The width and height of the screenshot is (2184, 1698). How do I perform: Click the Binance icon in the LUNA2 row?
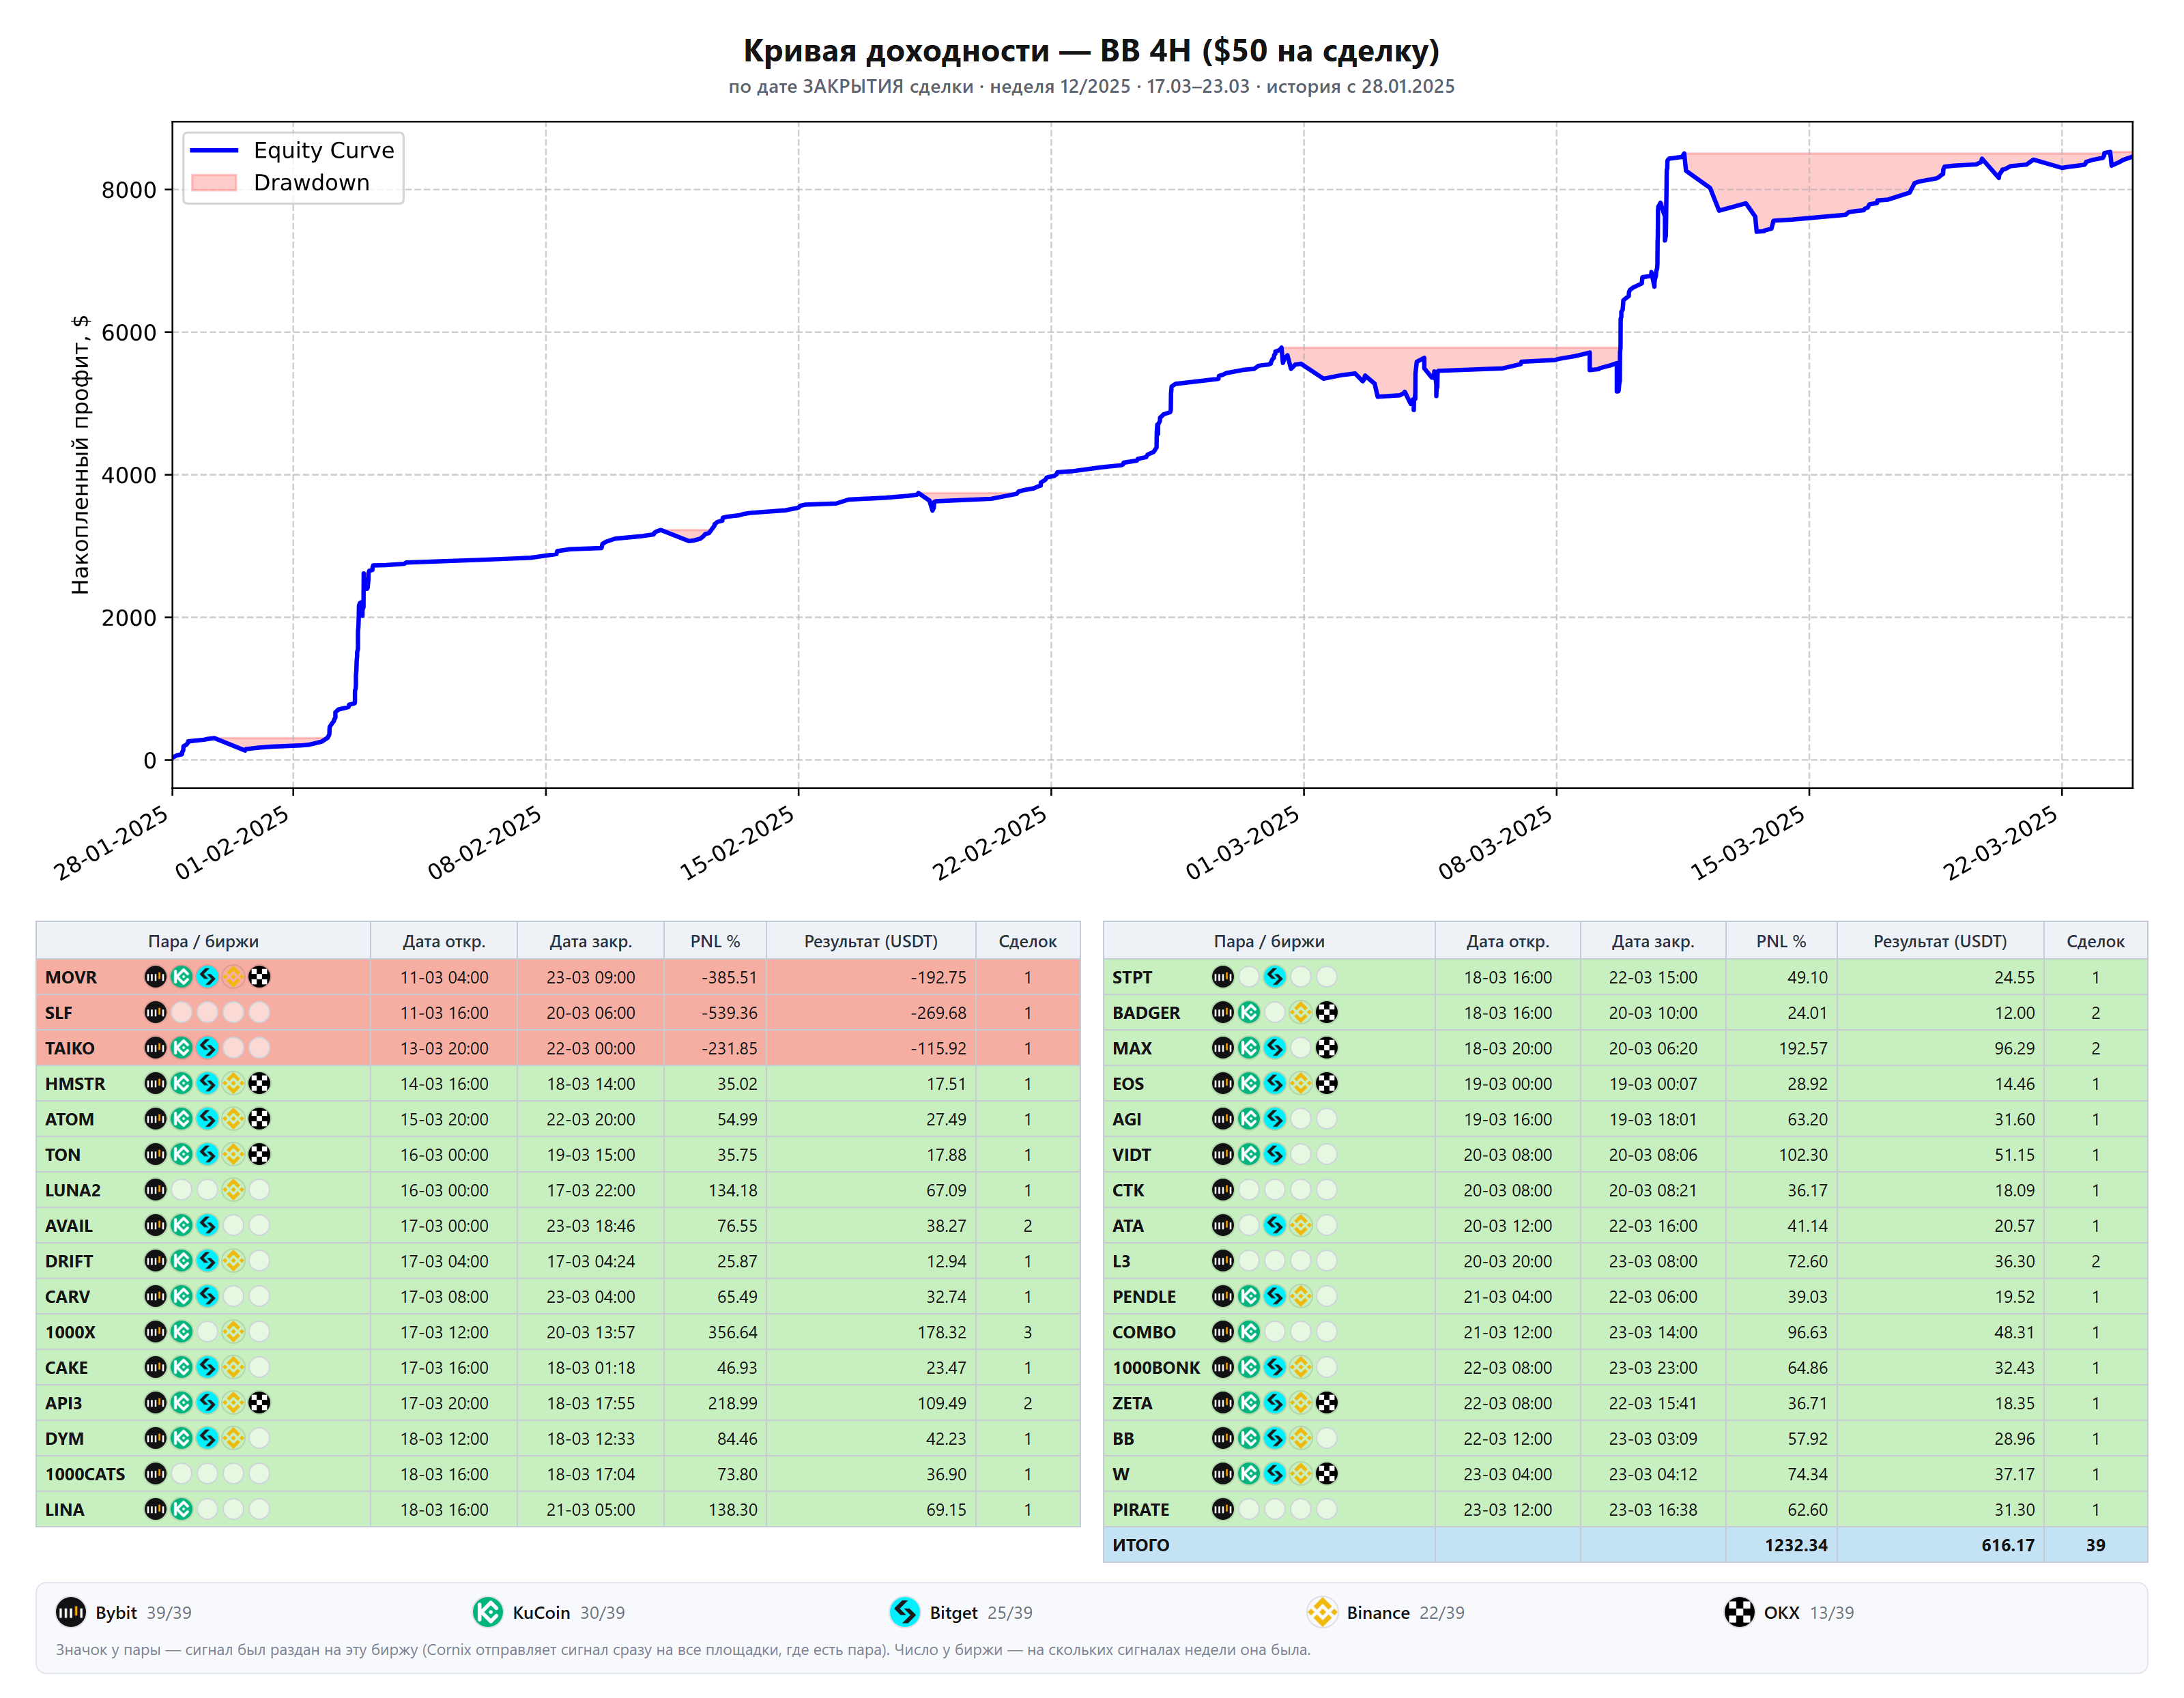point(233,1190)
